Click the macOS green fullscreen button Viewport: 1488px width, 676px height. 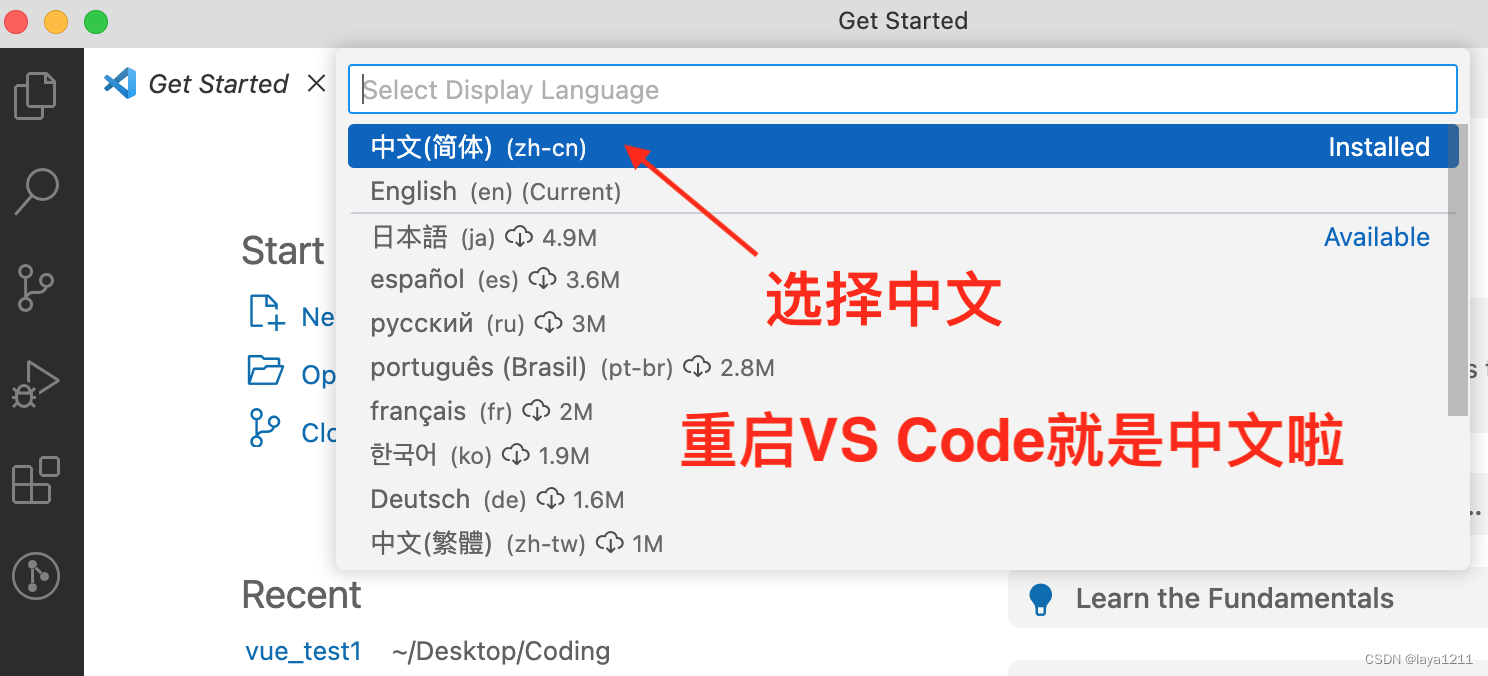(95, 21)
